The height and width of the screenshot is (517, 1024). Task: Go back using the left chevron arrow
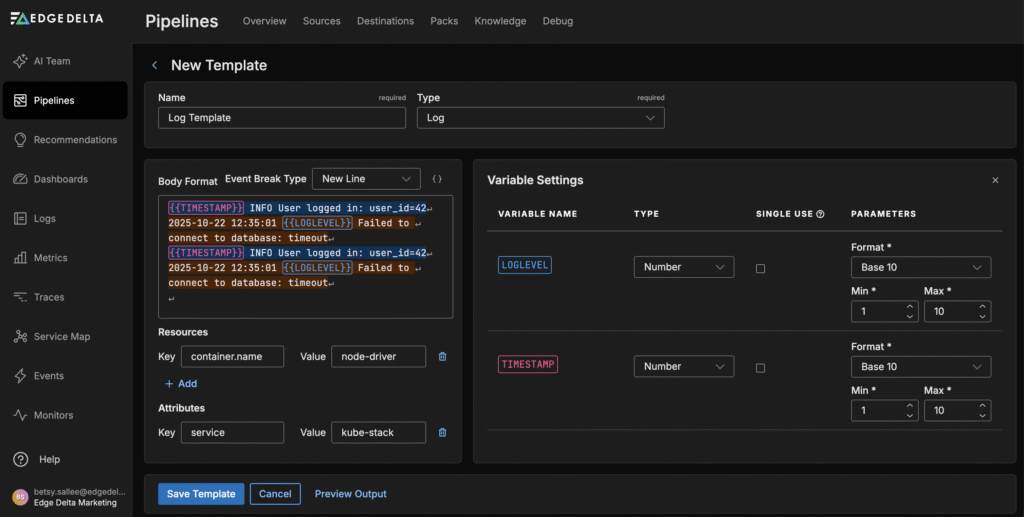click(155, 66)
